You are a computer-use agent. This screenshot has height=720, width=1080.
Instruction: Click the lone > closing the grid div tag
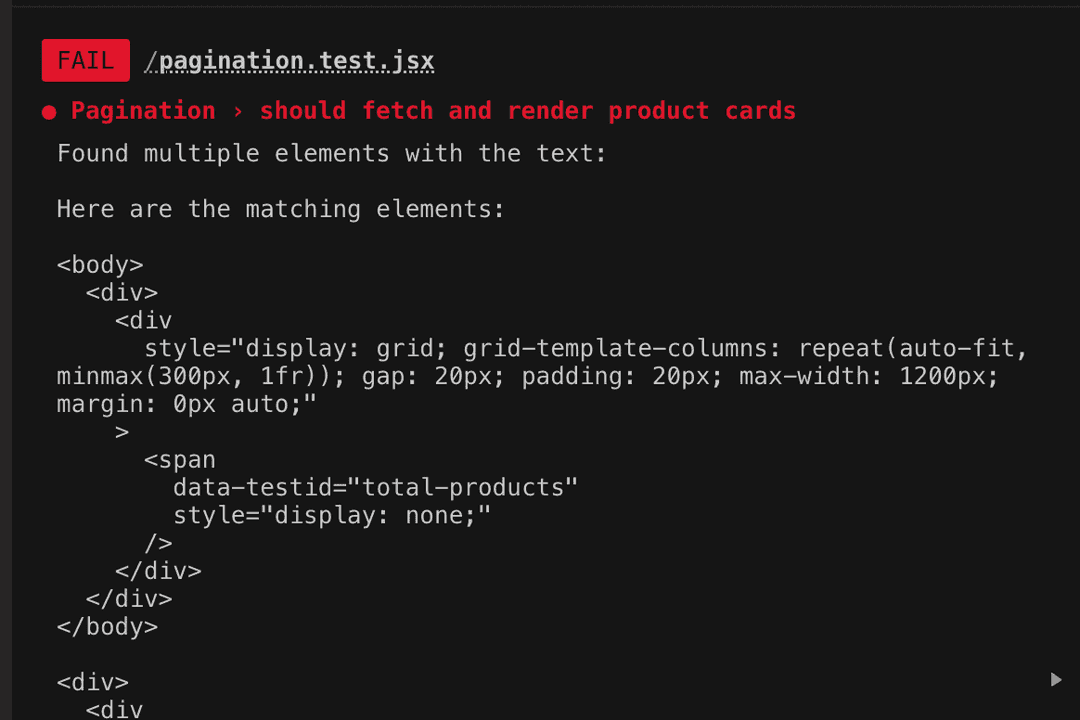pos(122,432)
